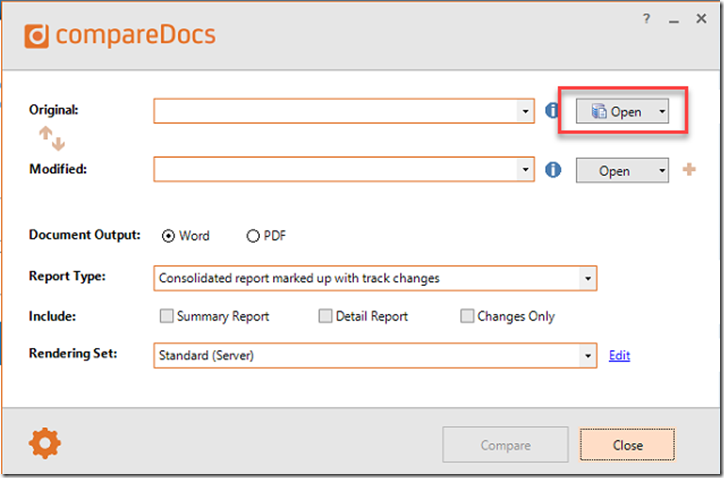Click Open for the Modified document
Viewport: 724px width, 478px height.
[616, 171]
